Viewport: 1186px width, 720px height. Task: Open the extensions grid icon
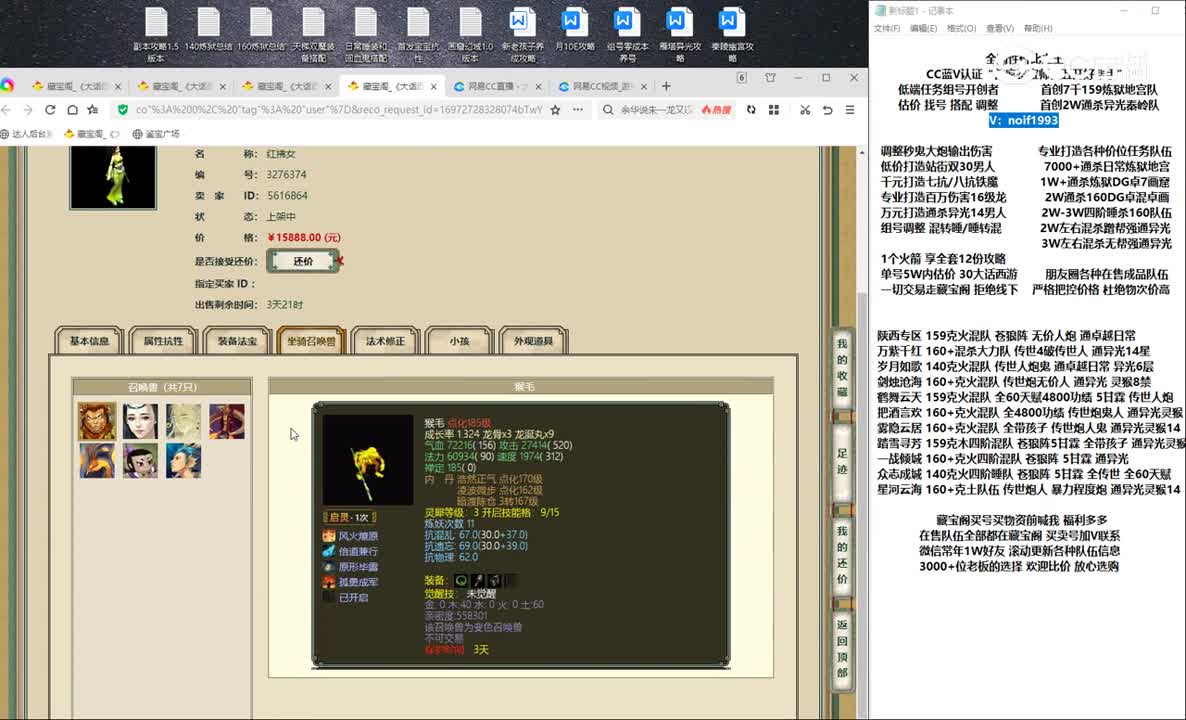pyautogui.click(x=774, y=110)
